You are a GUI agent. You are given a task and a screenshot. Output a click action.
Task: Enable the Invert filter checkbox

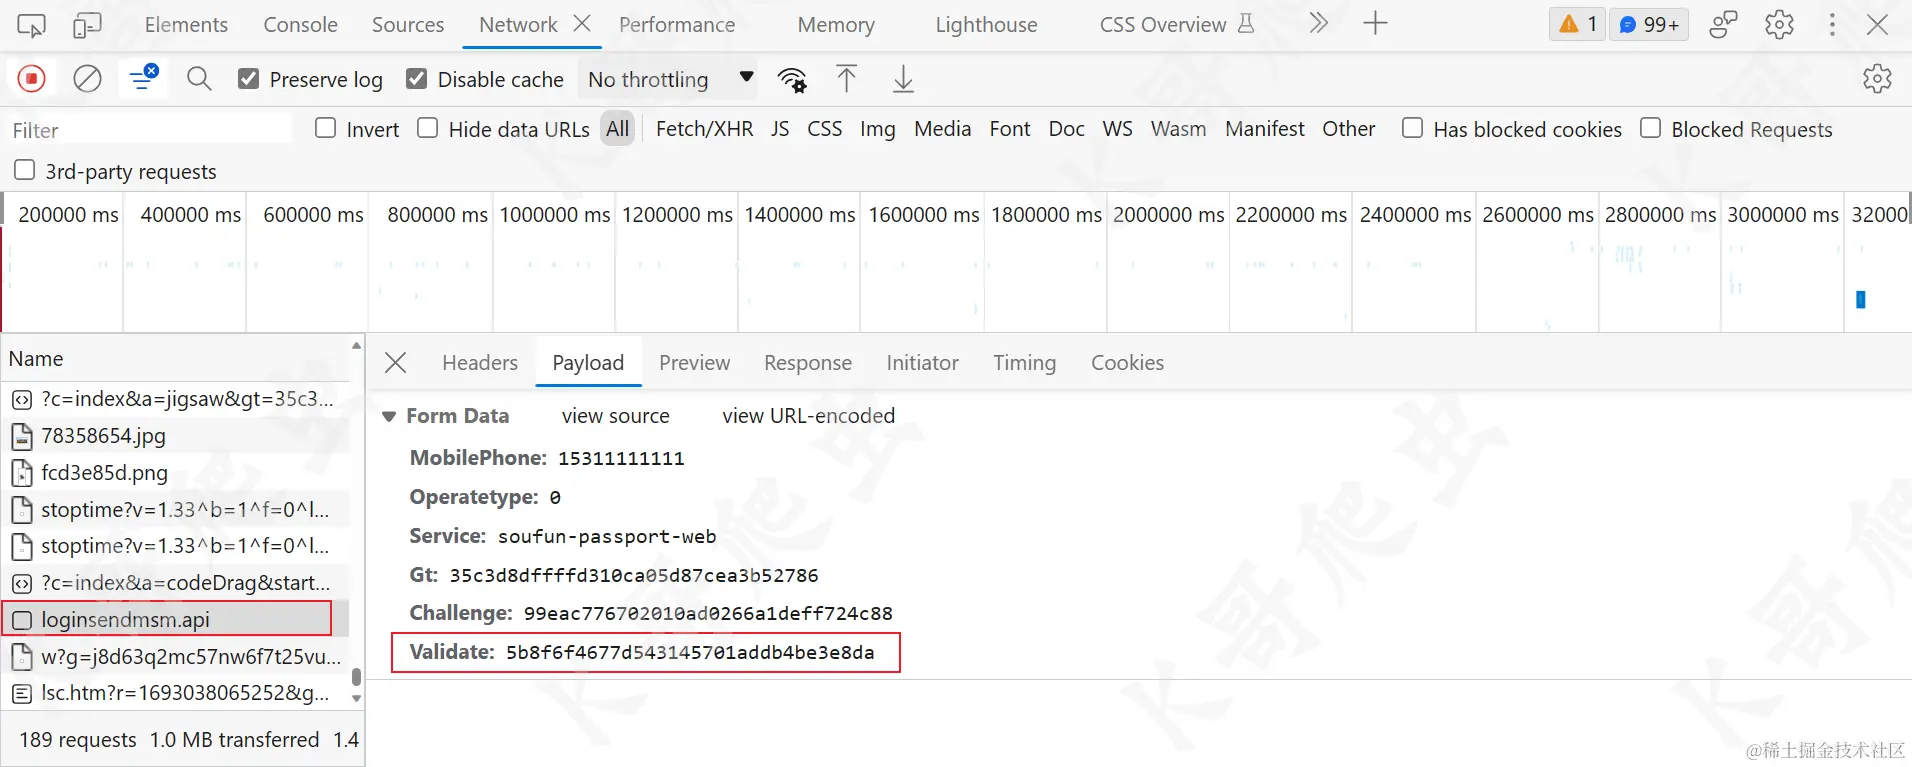click(x=326, y=128)
